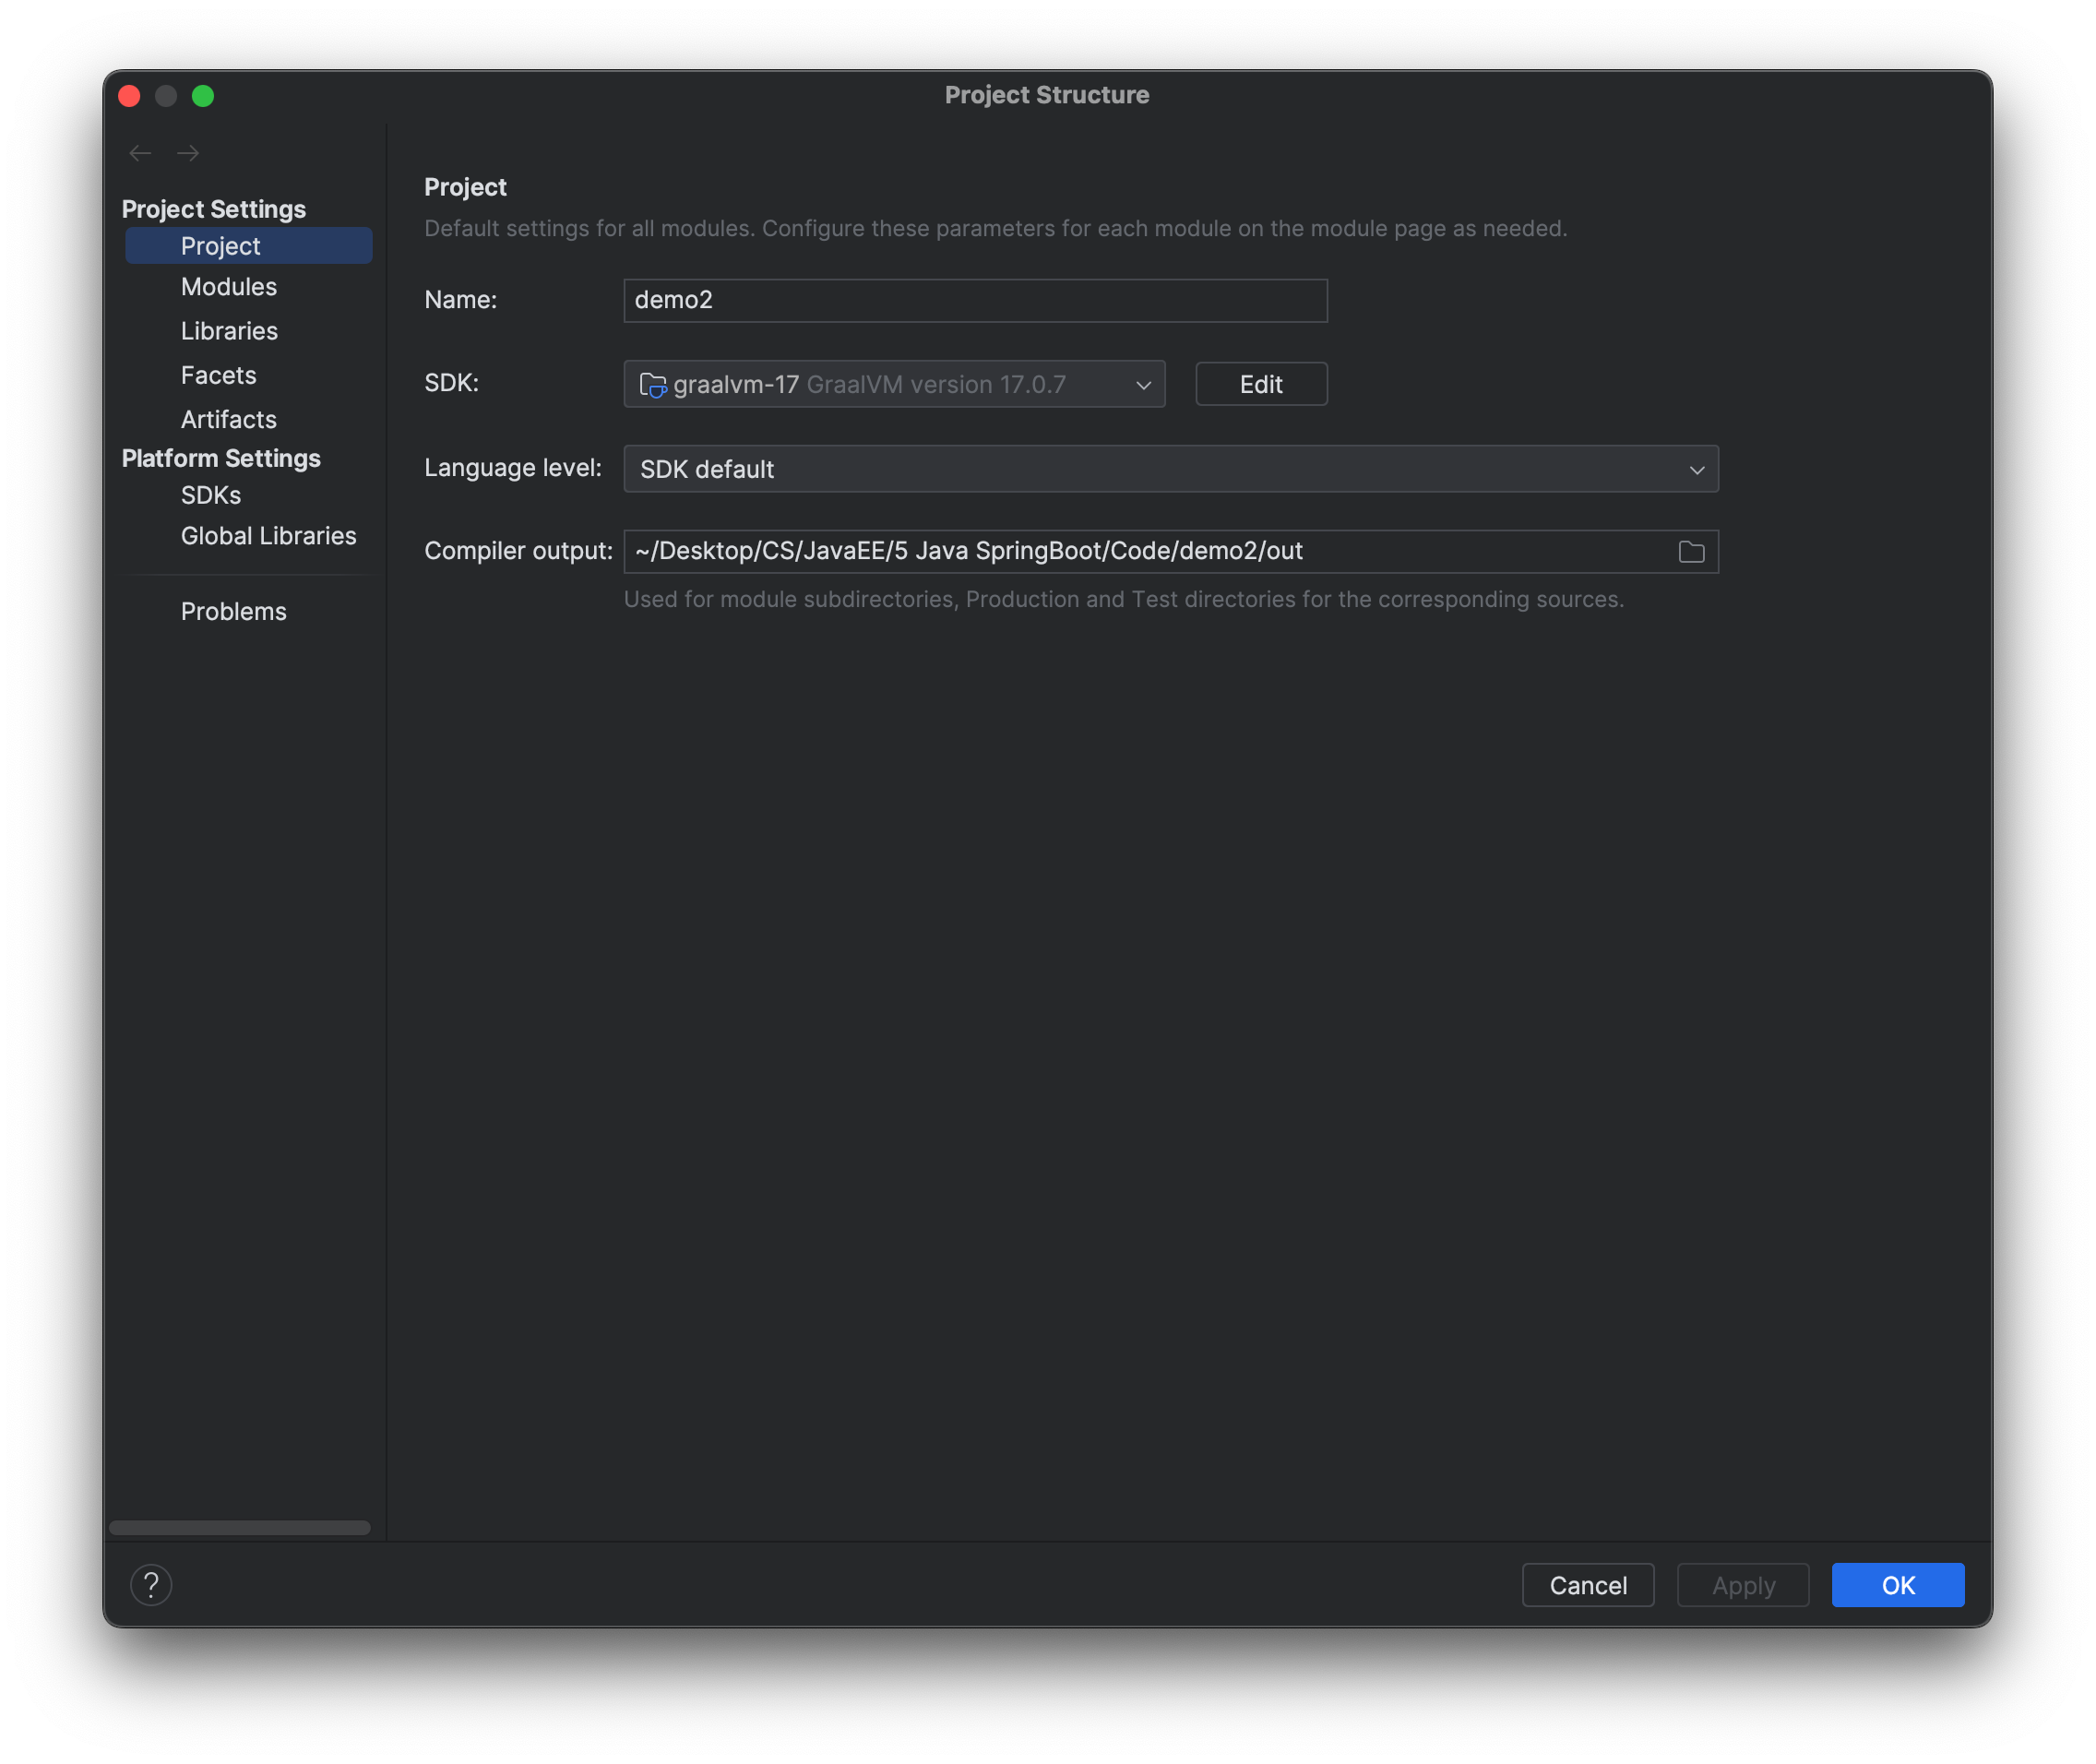Cancel the Project Structure dialog
The height and width of the screenshot is (1764, 2096).
[1587, 1584]
